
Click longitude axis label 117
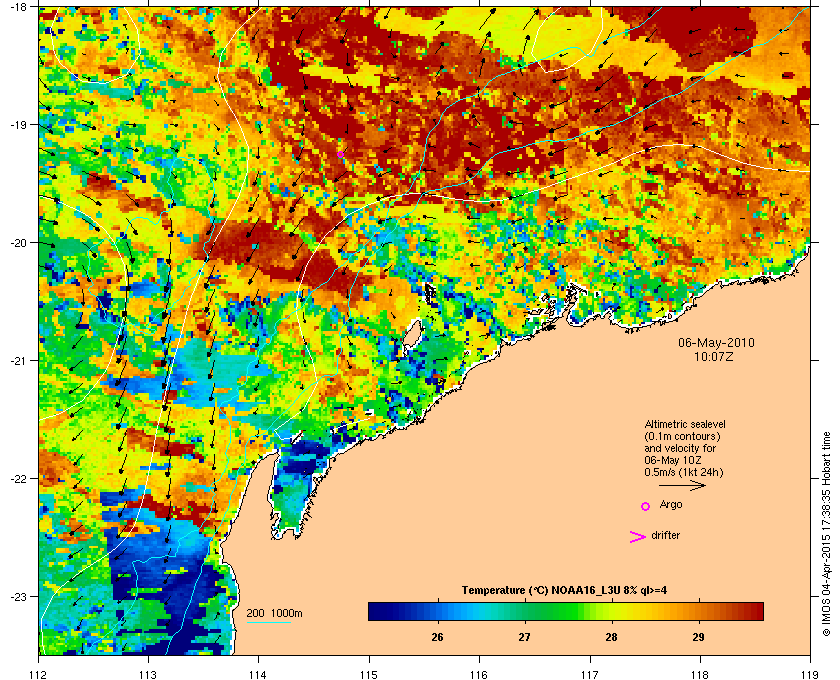click(590, 675)
